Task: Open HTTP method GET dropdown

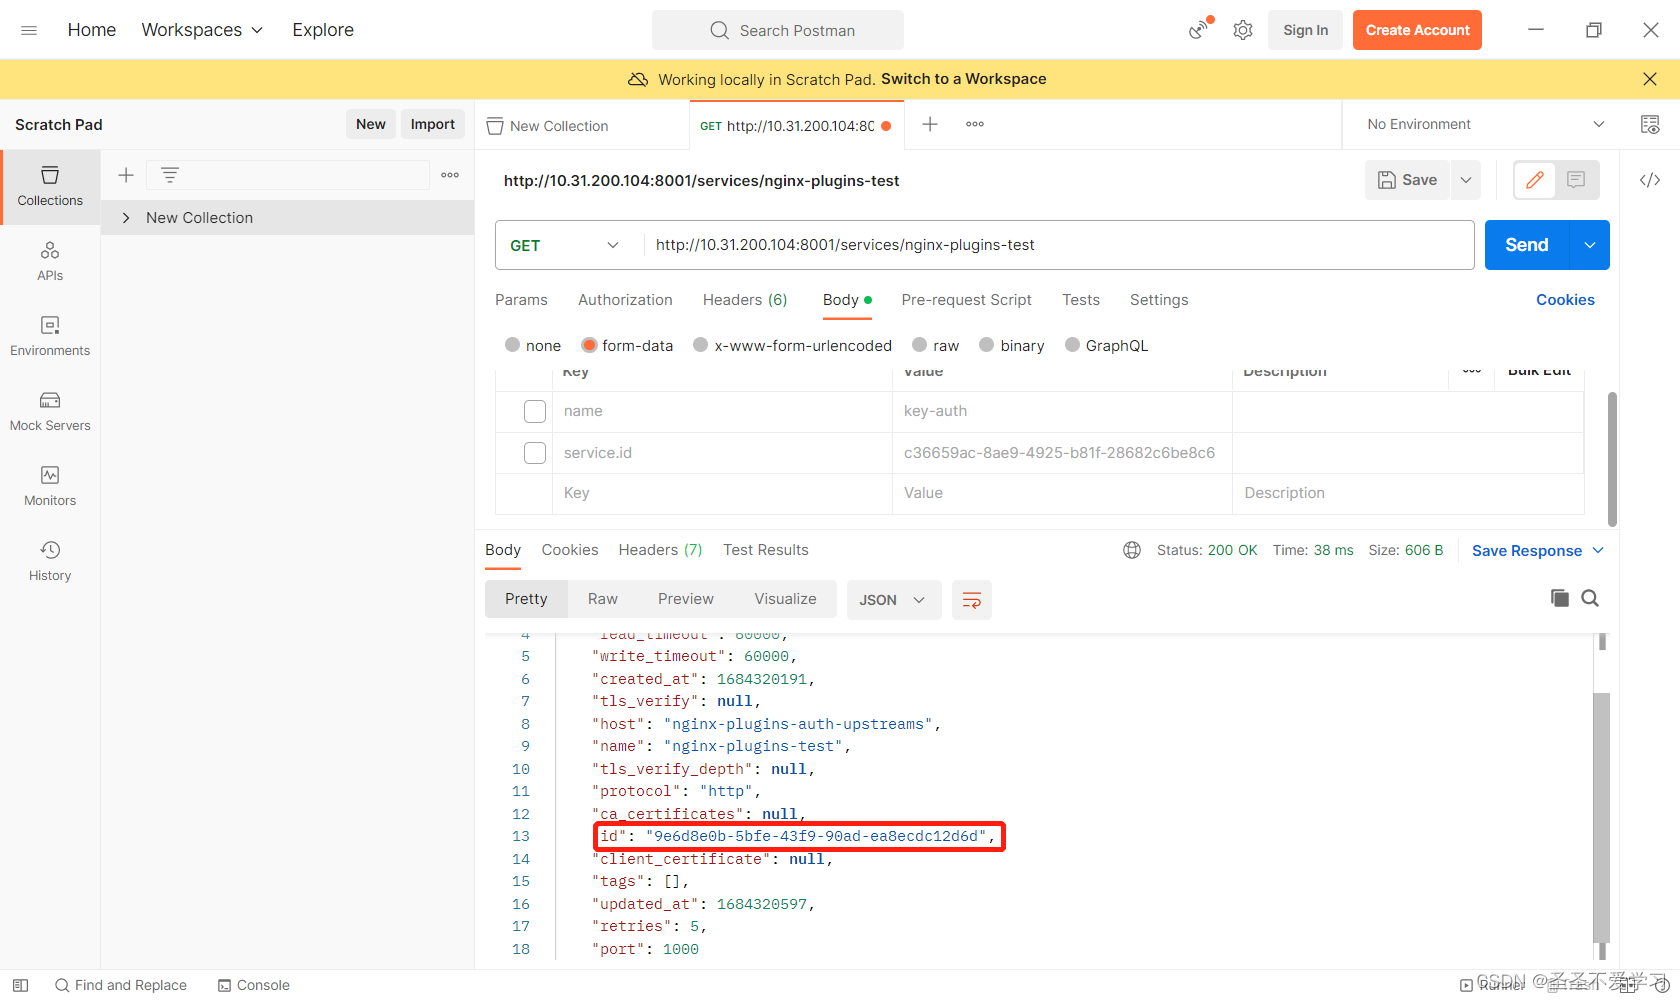Action: point(565,245)
